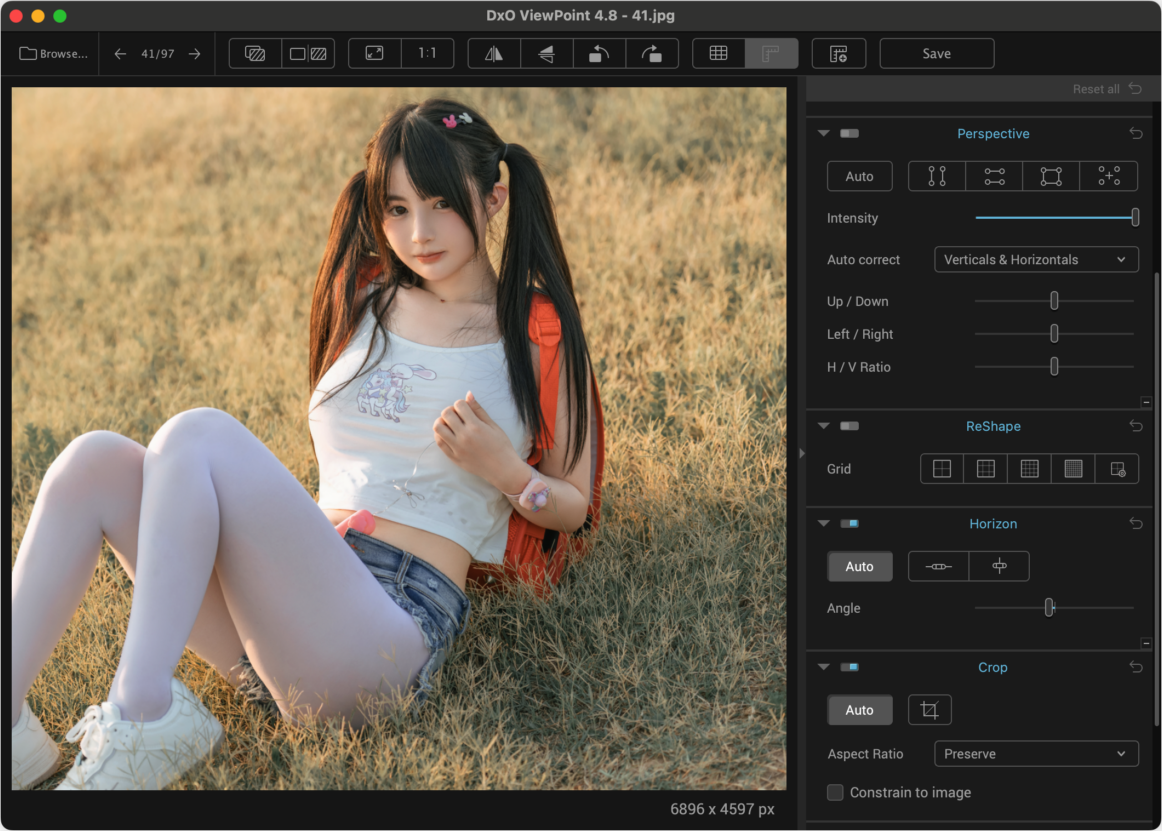Click the flip horizontally toolbar icon
The height and width of the screenshot is (831, 1162).
494,53
